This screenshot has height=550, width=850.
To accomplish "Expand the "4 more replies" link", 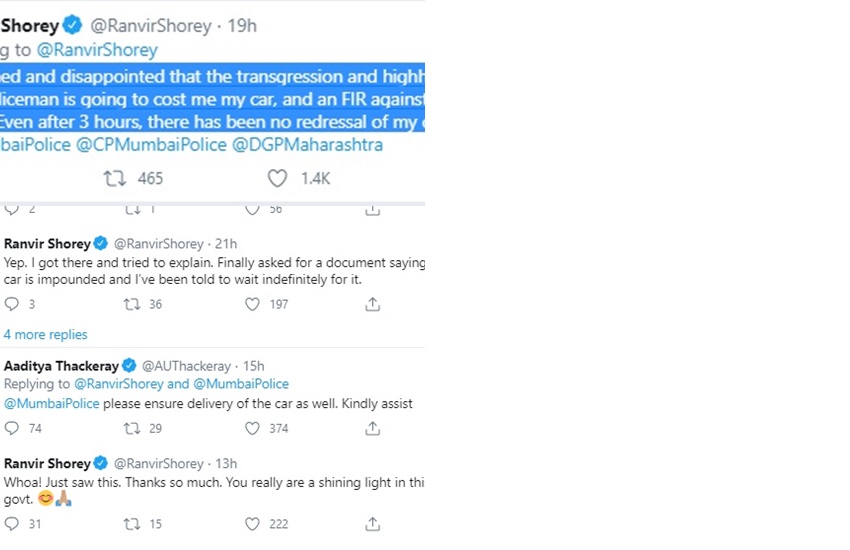I will (45, 335).
